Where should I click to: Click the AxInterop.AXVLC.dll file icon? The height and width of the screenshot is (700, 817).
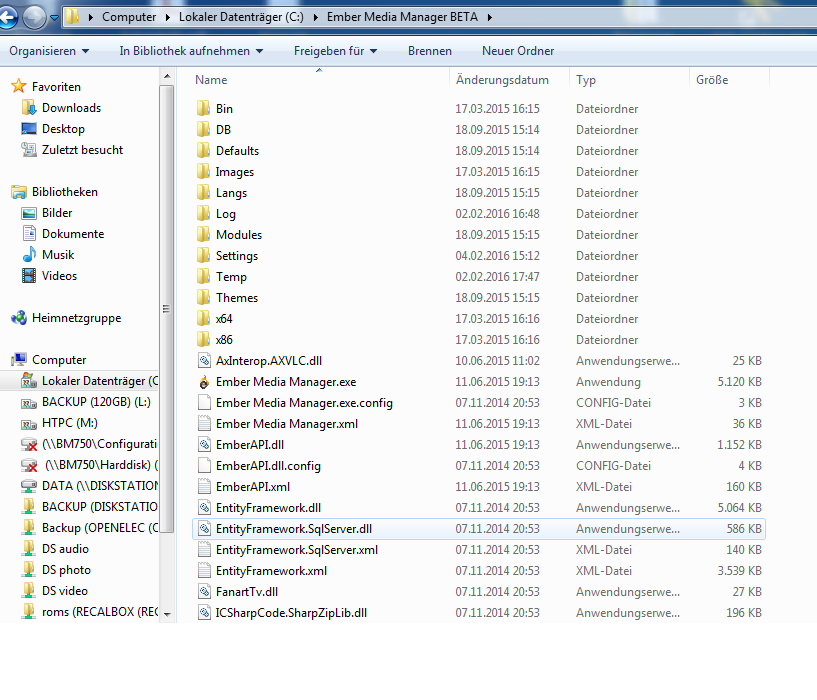coord(204,360)
